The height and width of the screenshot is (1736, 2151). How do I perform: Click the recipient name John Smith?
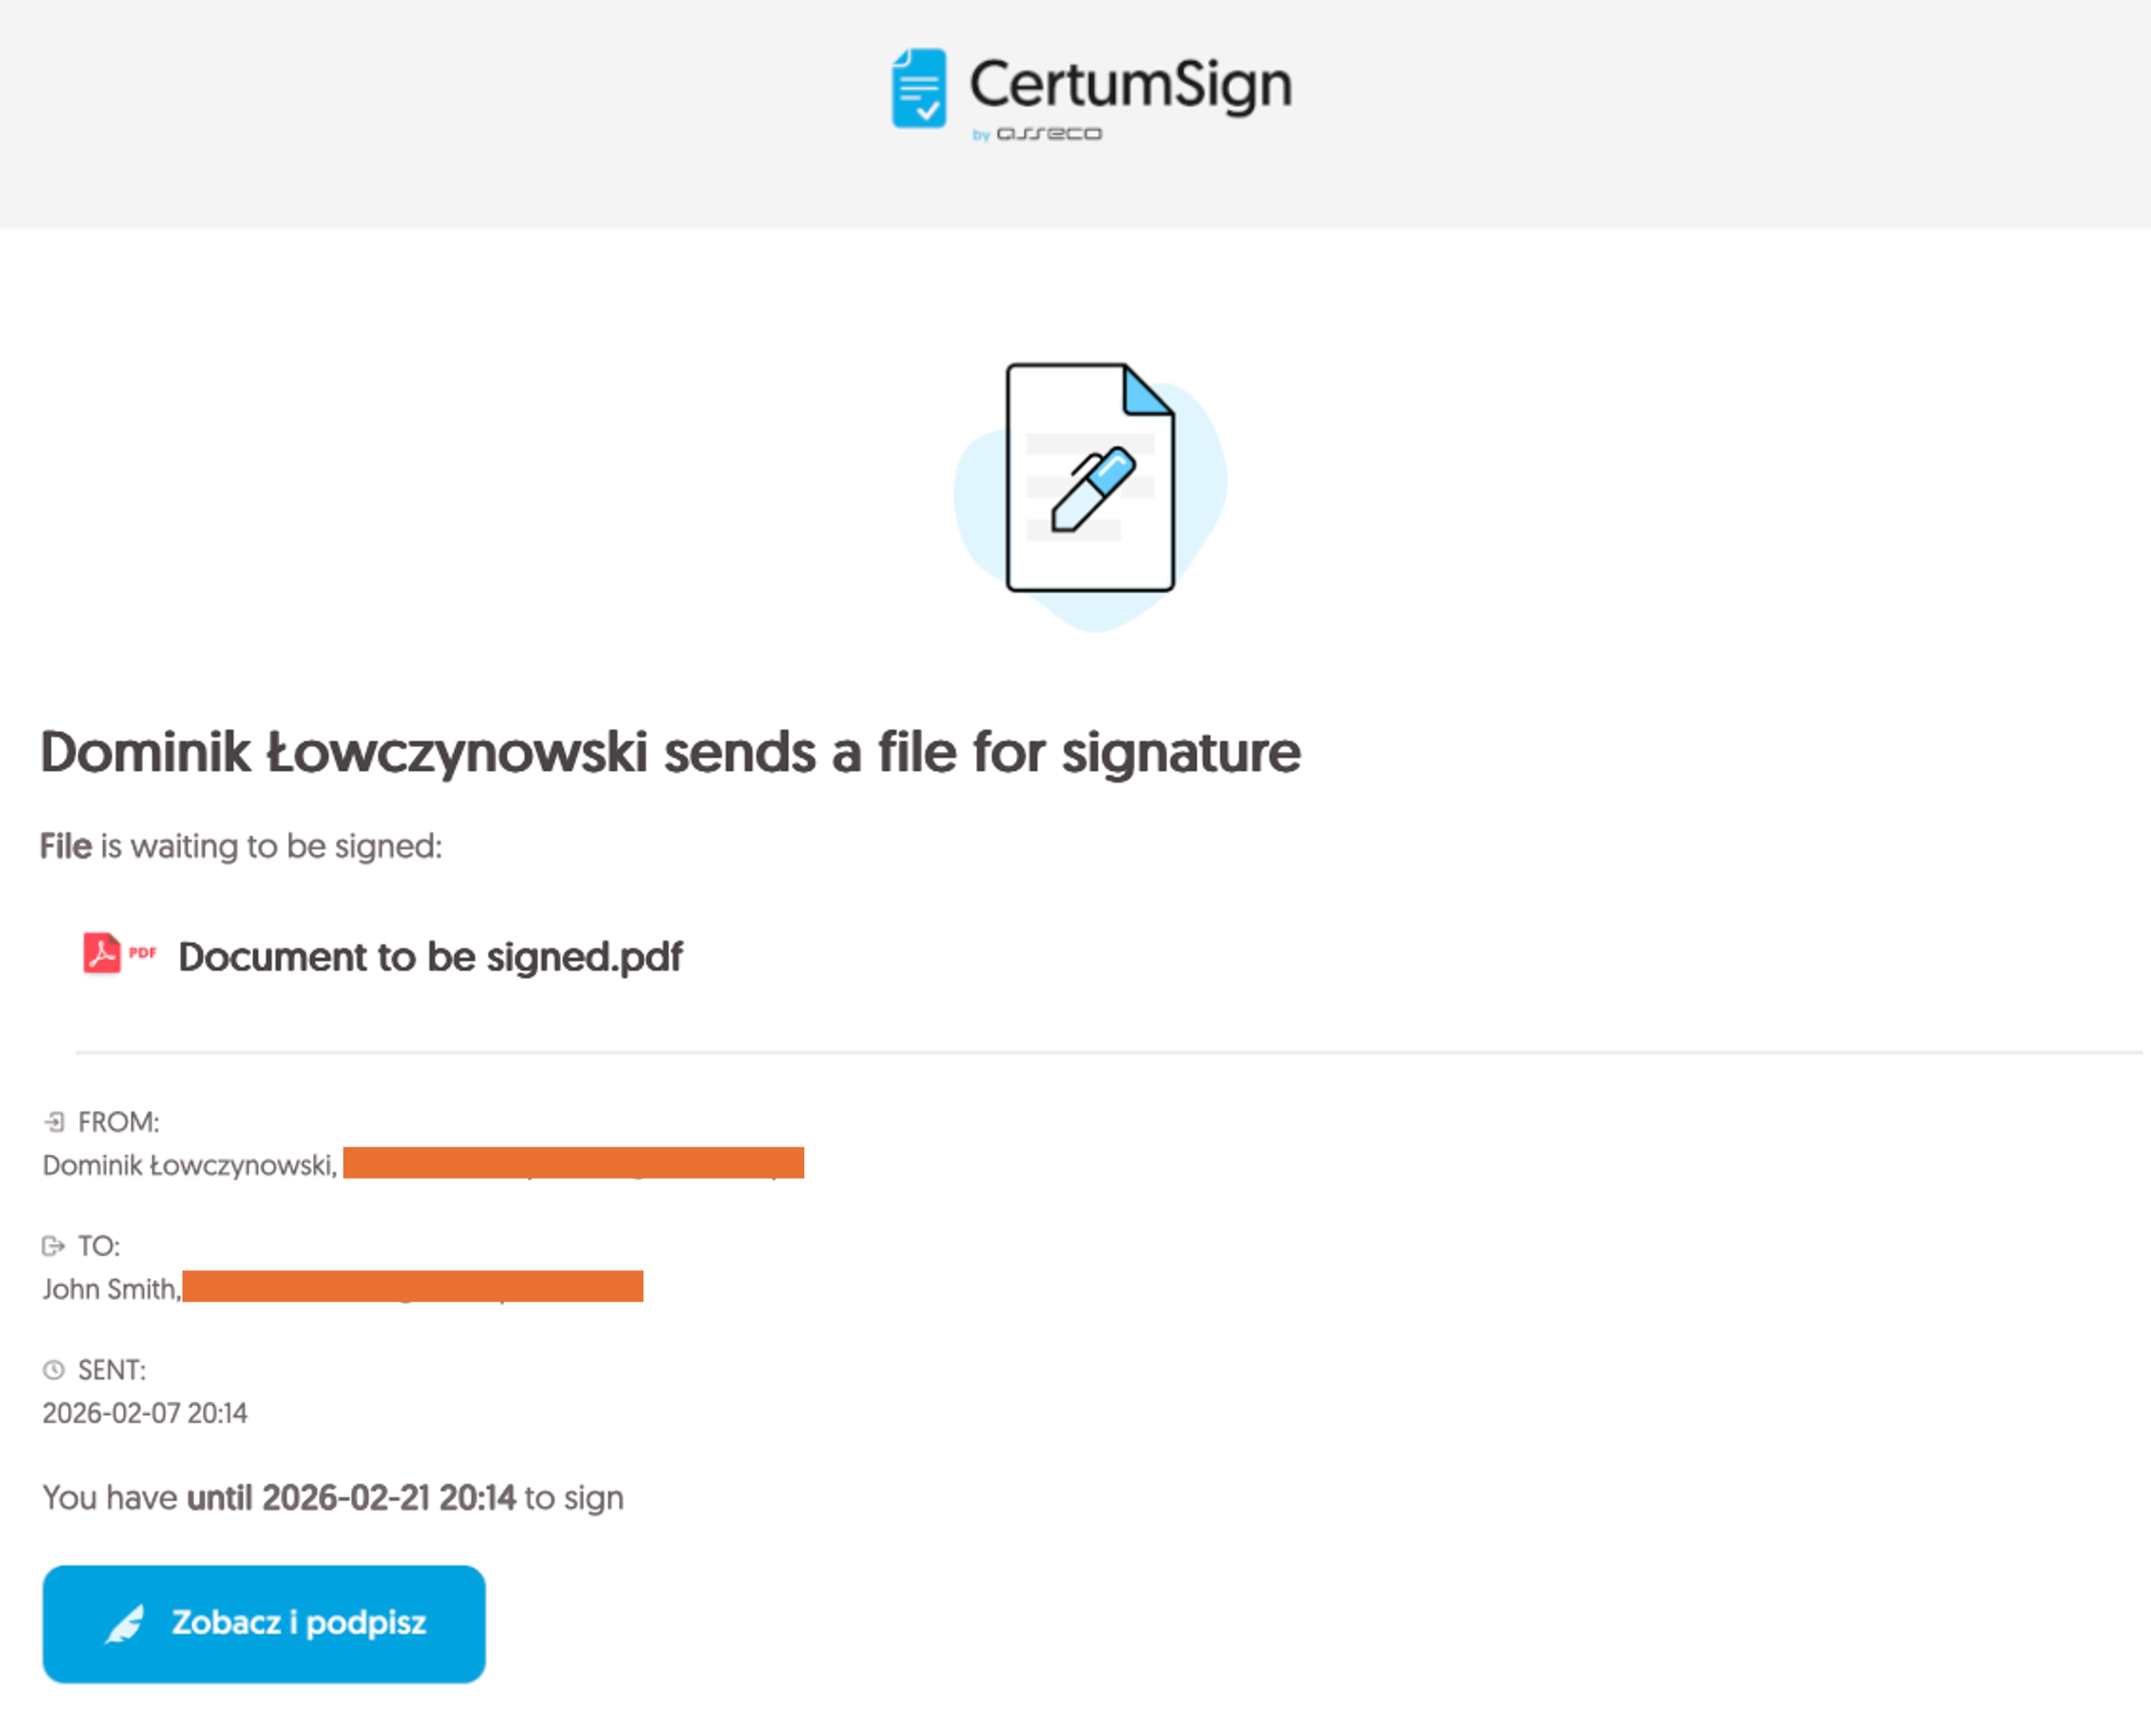click(x=111, y=1289)
